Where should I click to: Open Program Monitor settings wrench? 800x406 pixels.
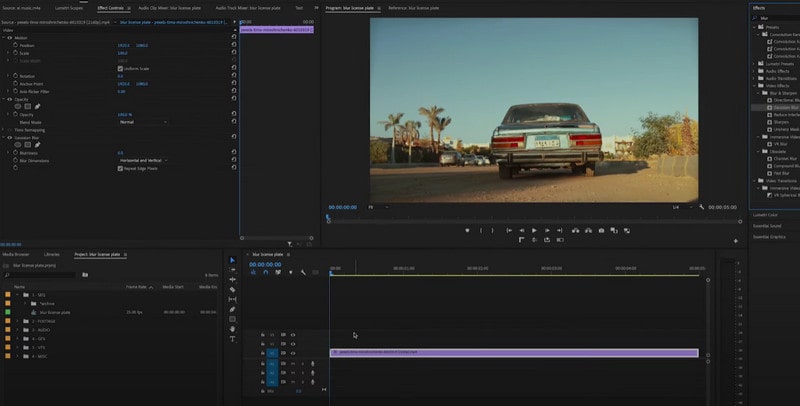pos(702,207)
